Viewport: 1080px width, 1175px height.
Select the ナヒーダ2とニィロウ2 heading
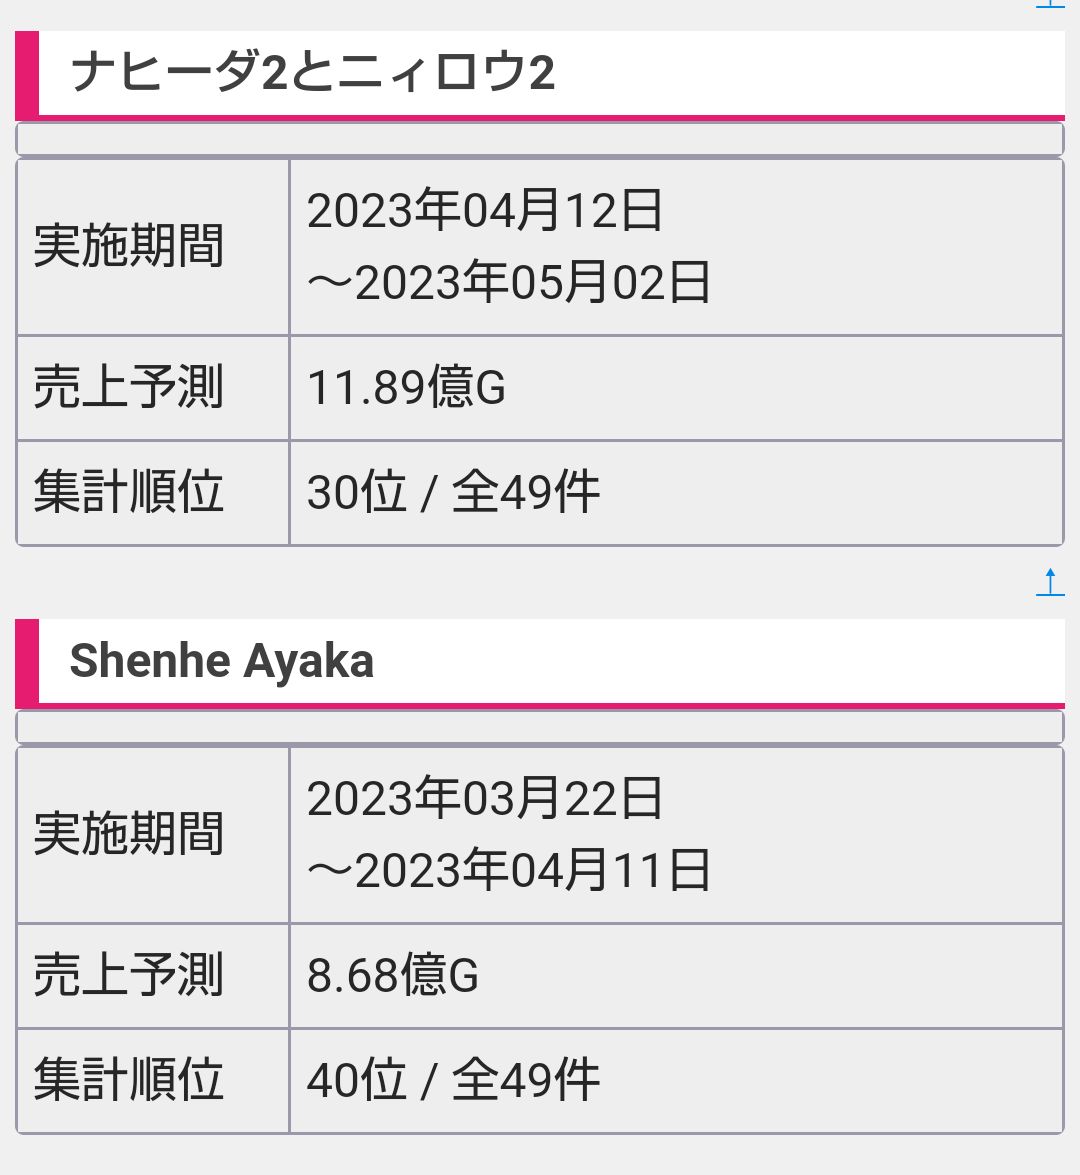tap(312, 74)
